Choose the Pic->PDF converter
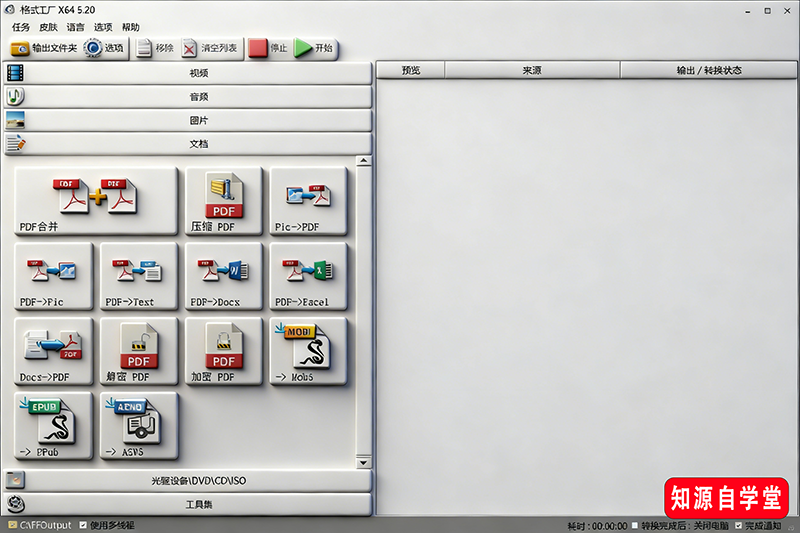 tap(308, 200)
